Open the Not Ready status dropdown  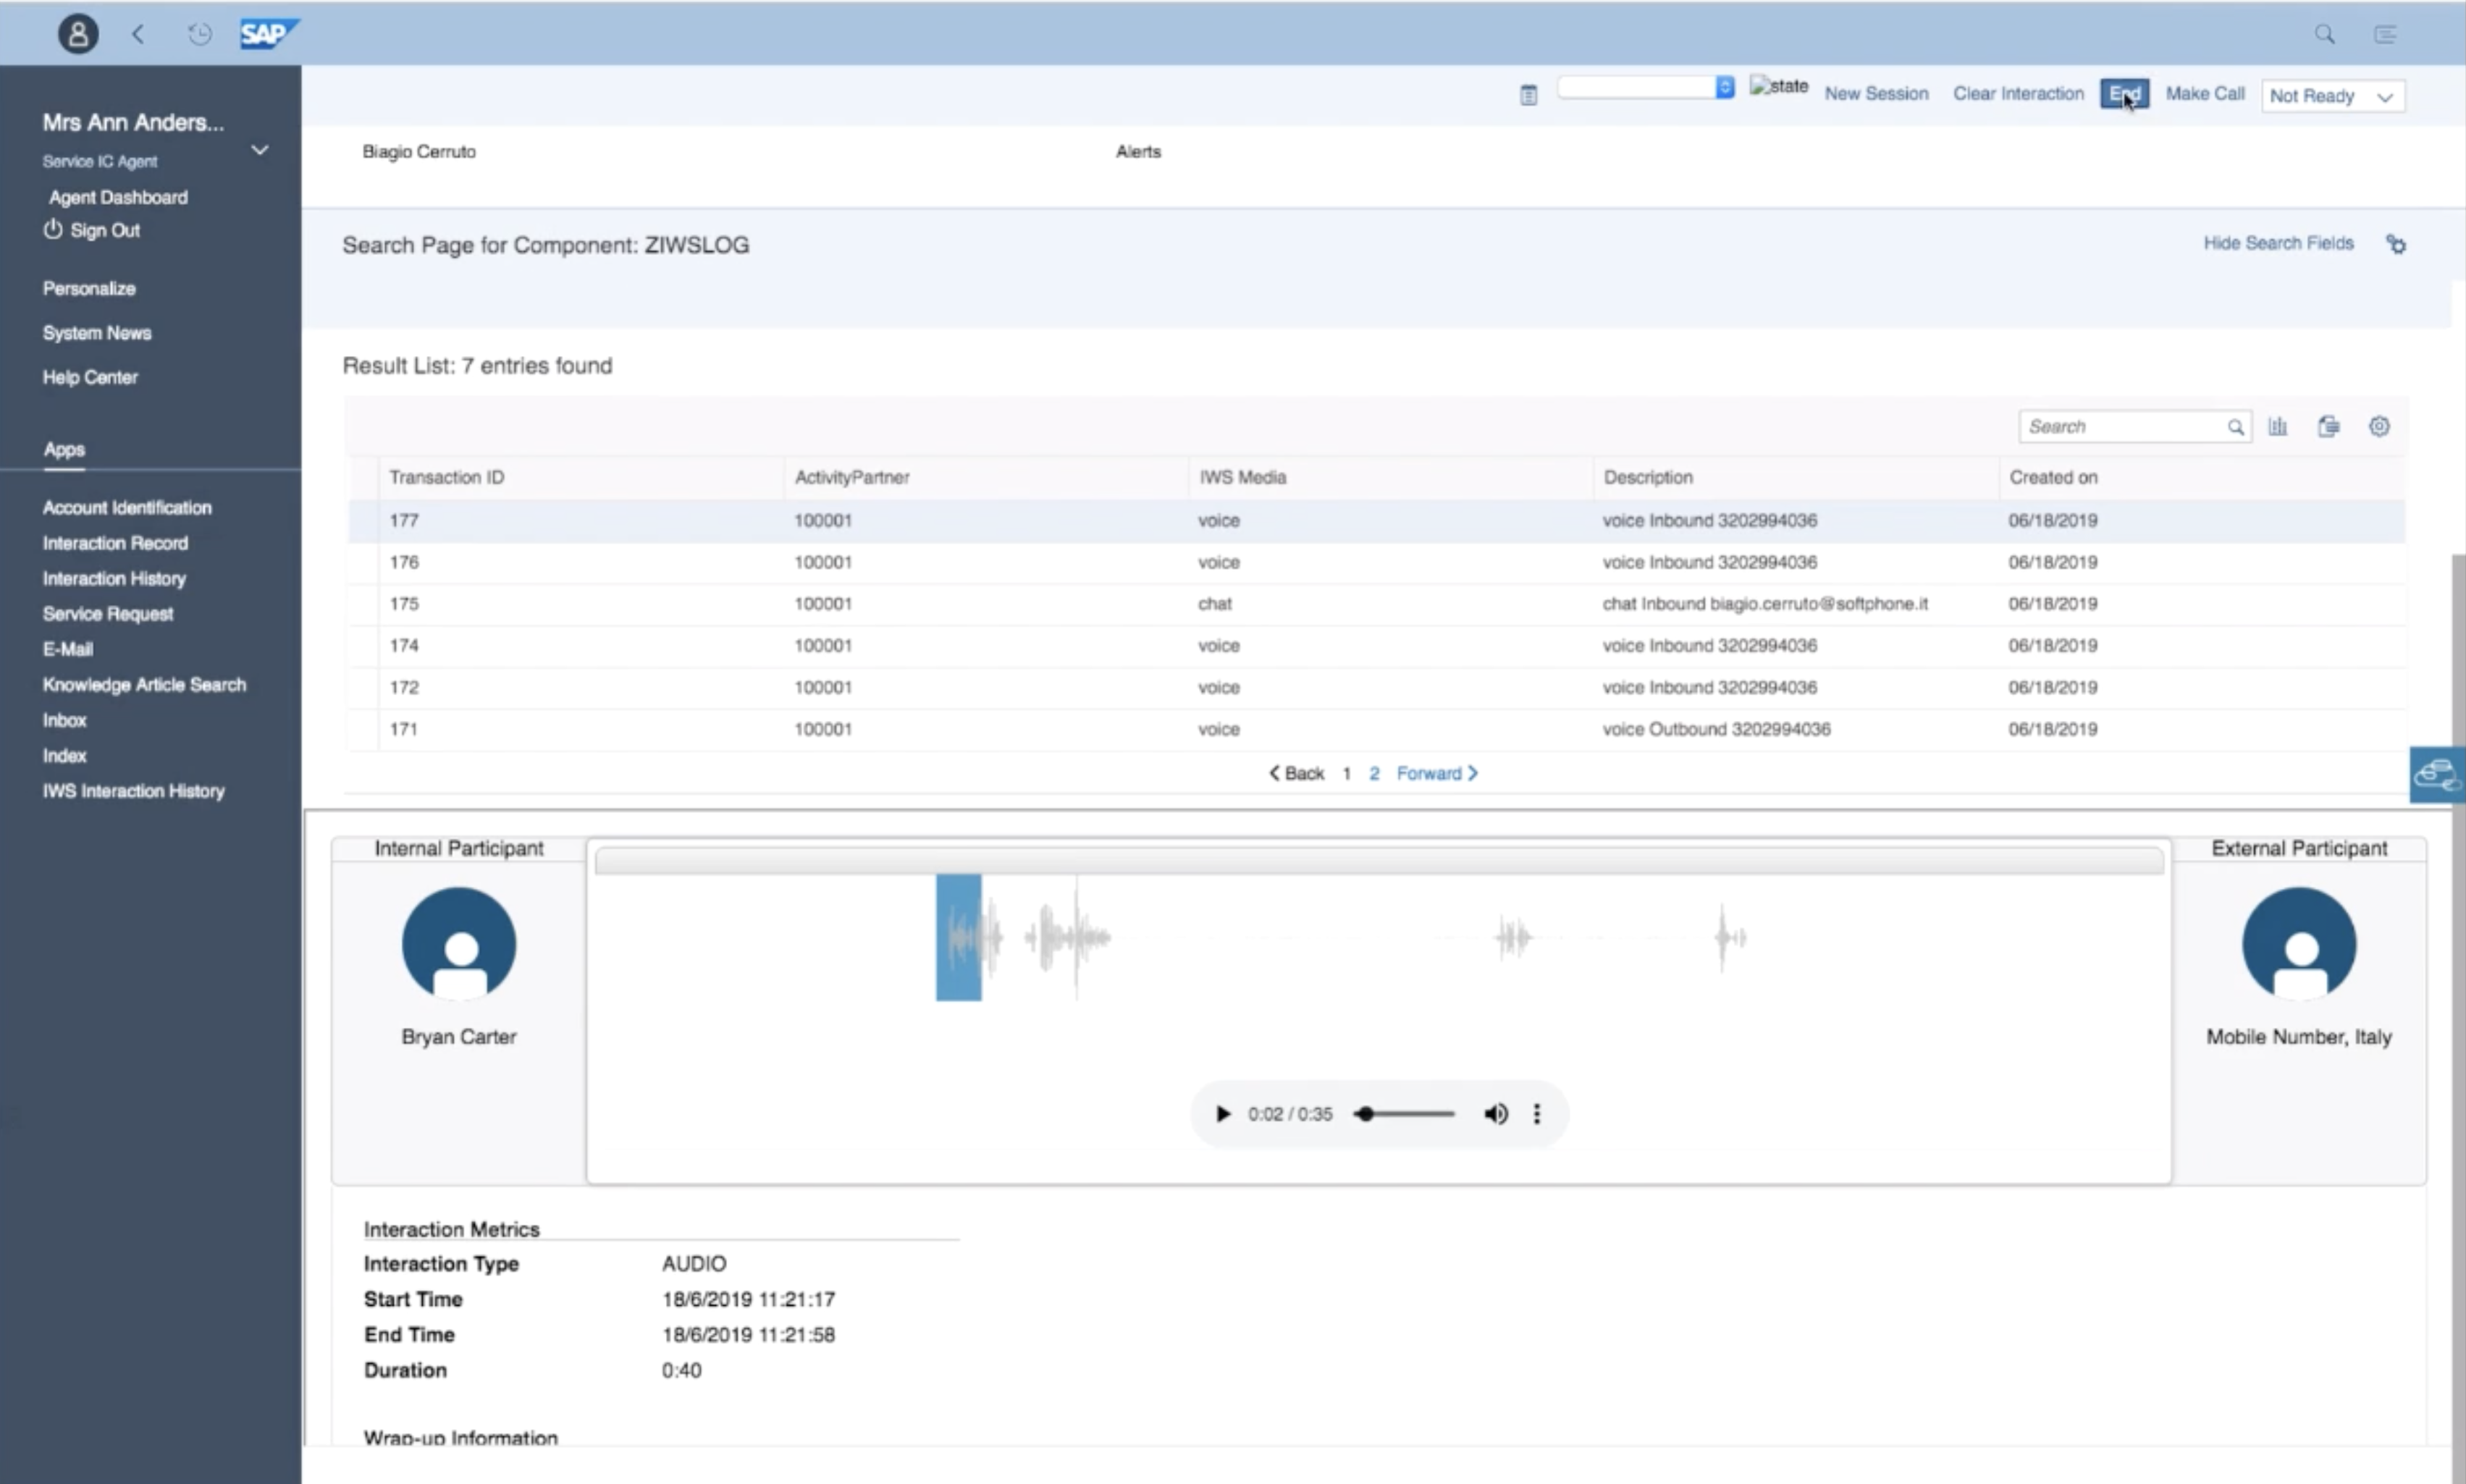pyautogui.click(x=2386, y=96)
